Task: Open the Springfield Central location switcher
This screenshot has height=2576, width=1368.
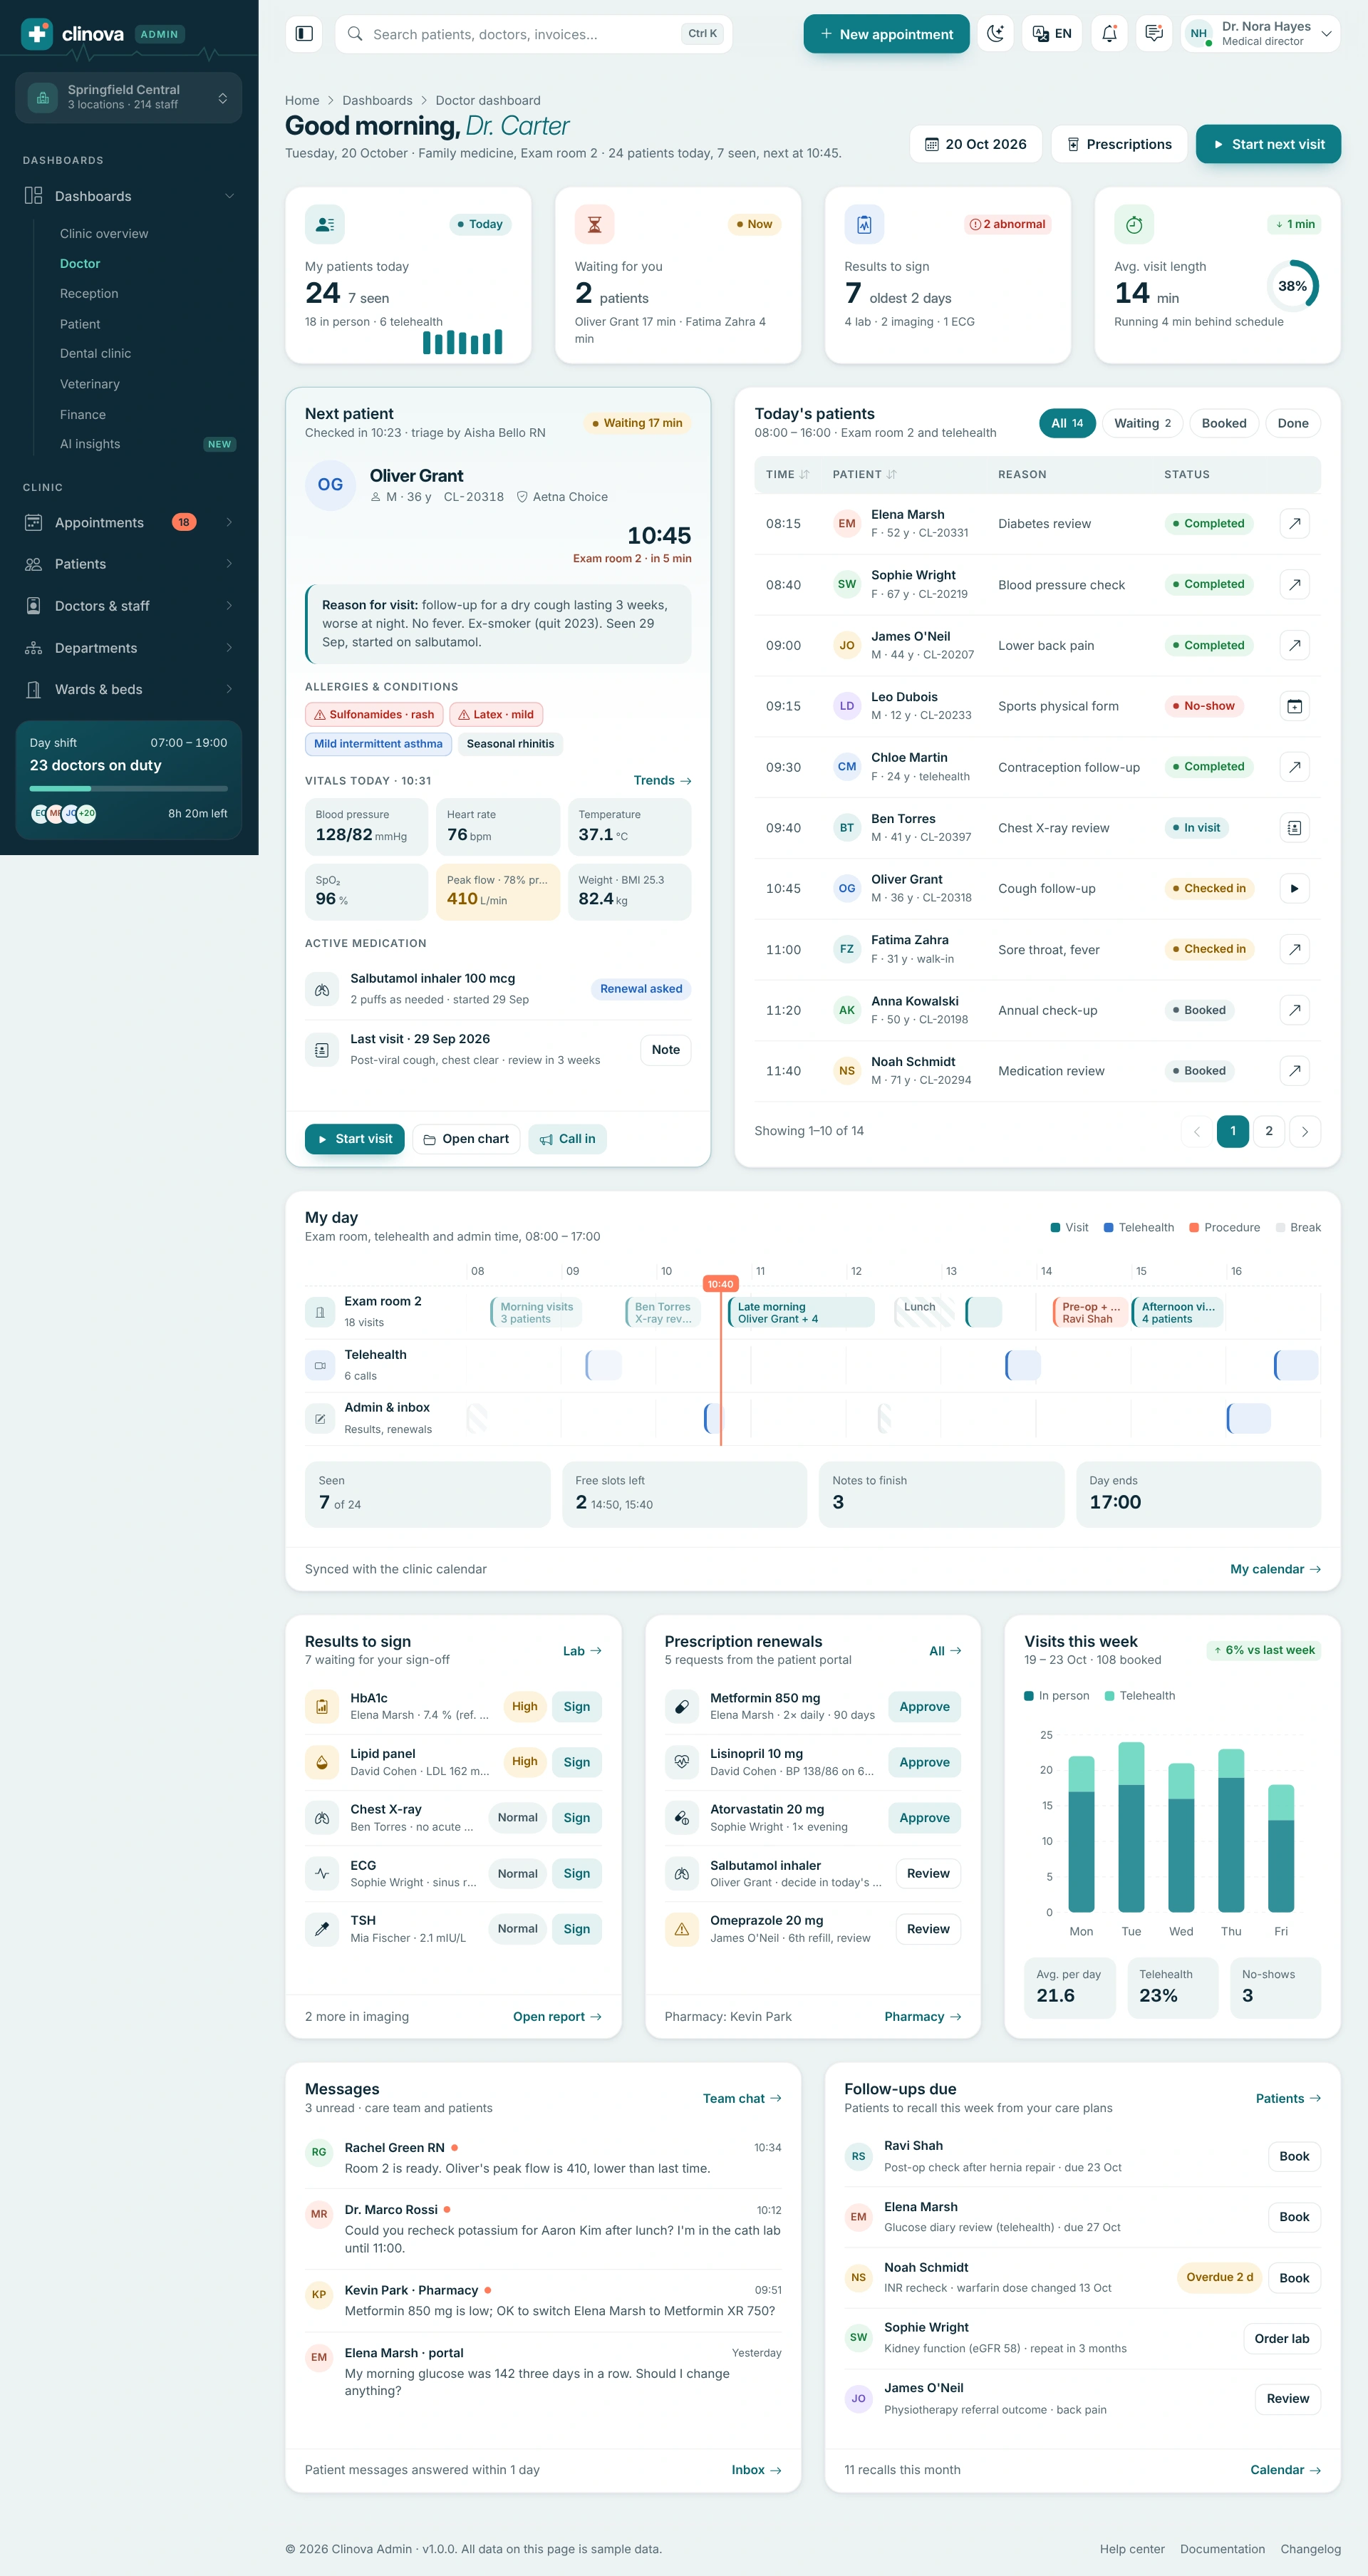Action: pos(128,97)
